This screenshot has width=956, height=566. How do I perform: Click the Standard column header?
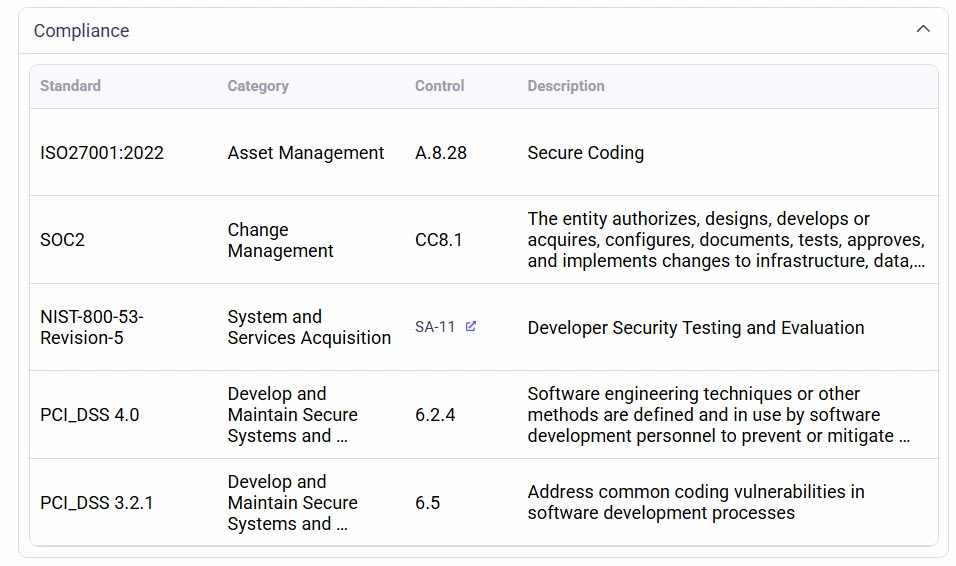click(71, 86)
